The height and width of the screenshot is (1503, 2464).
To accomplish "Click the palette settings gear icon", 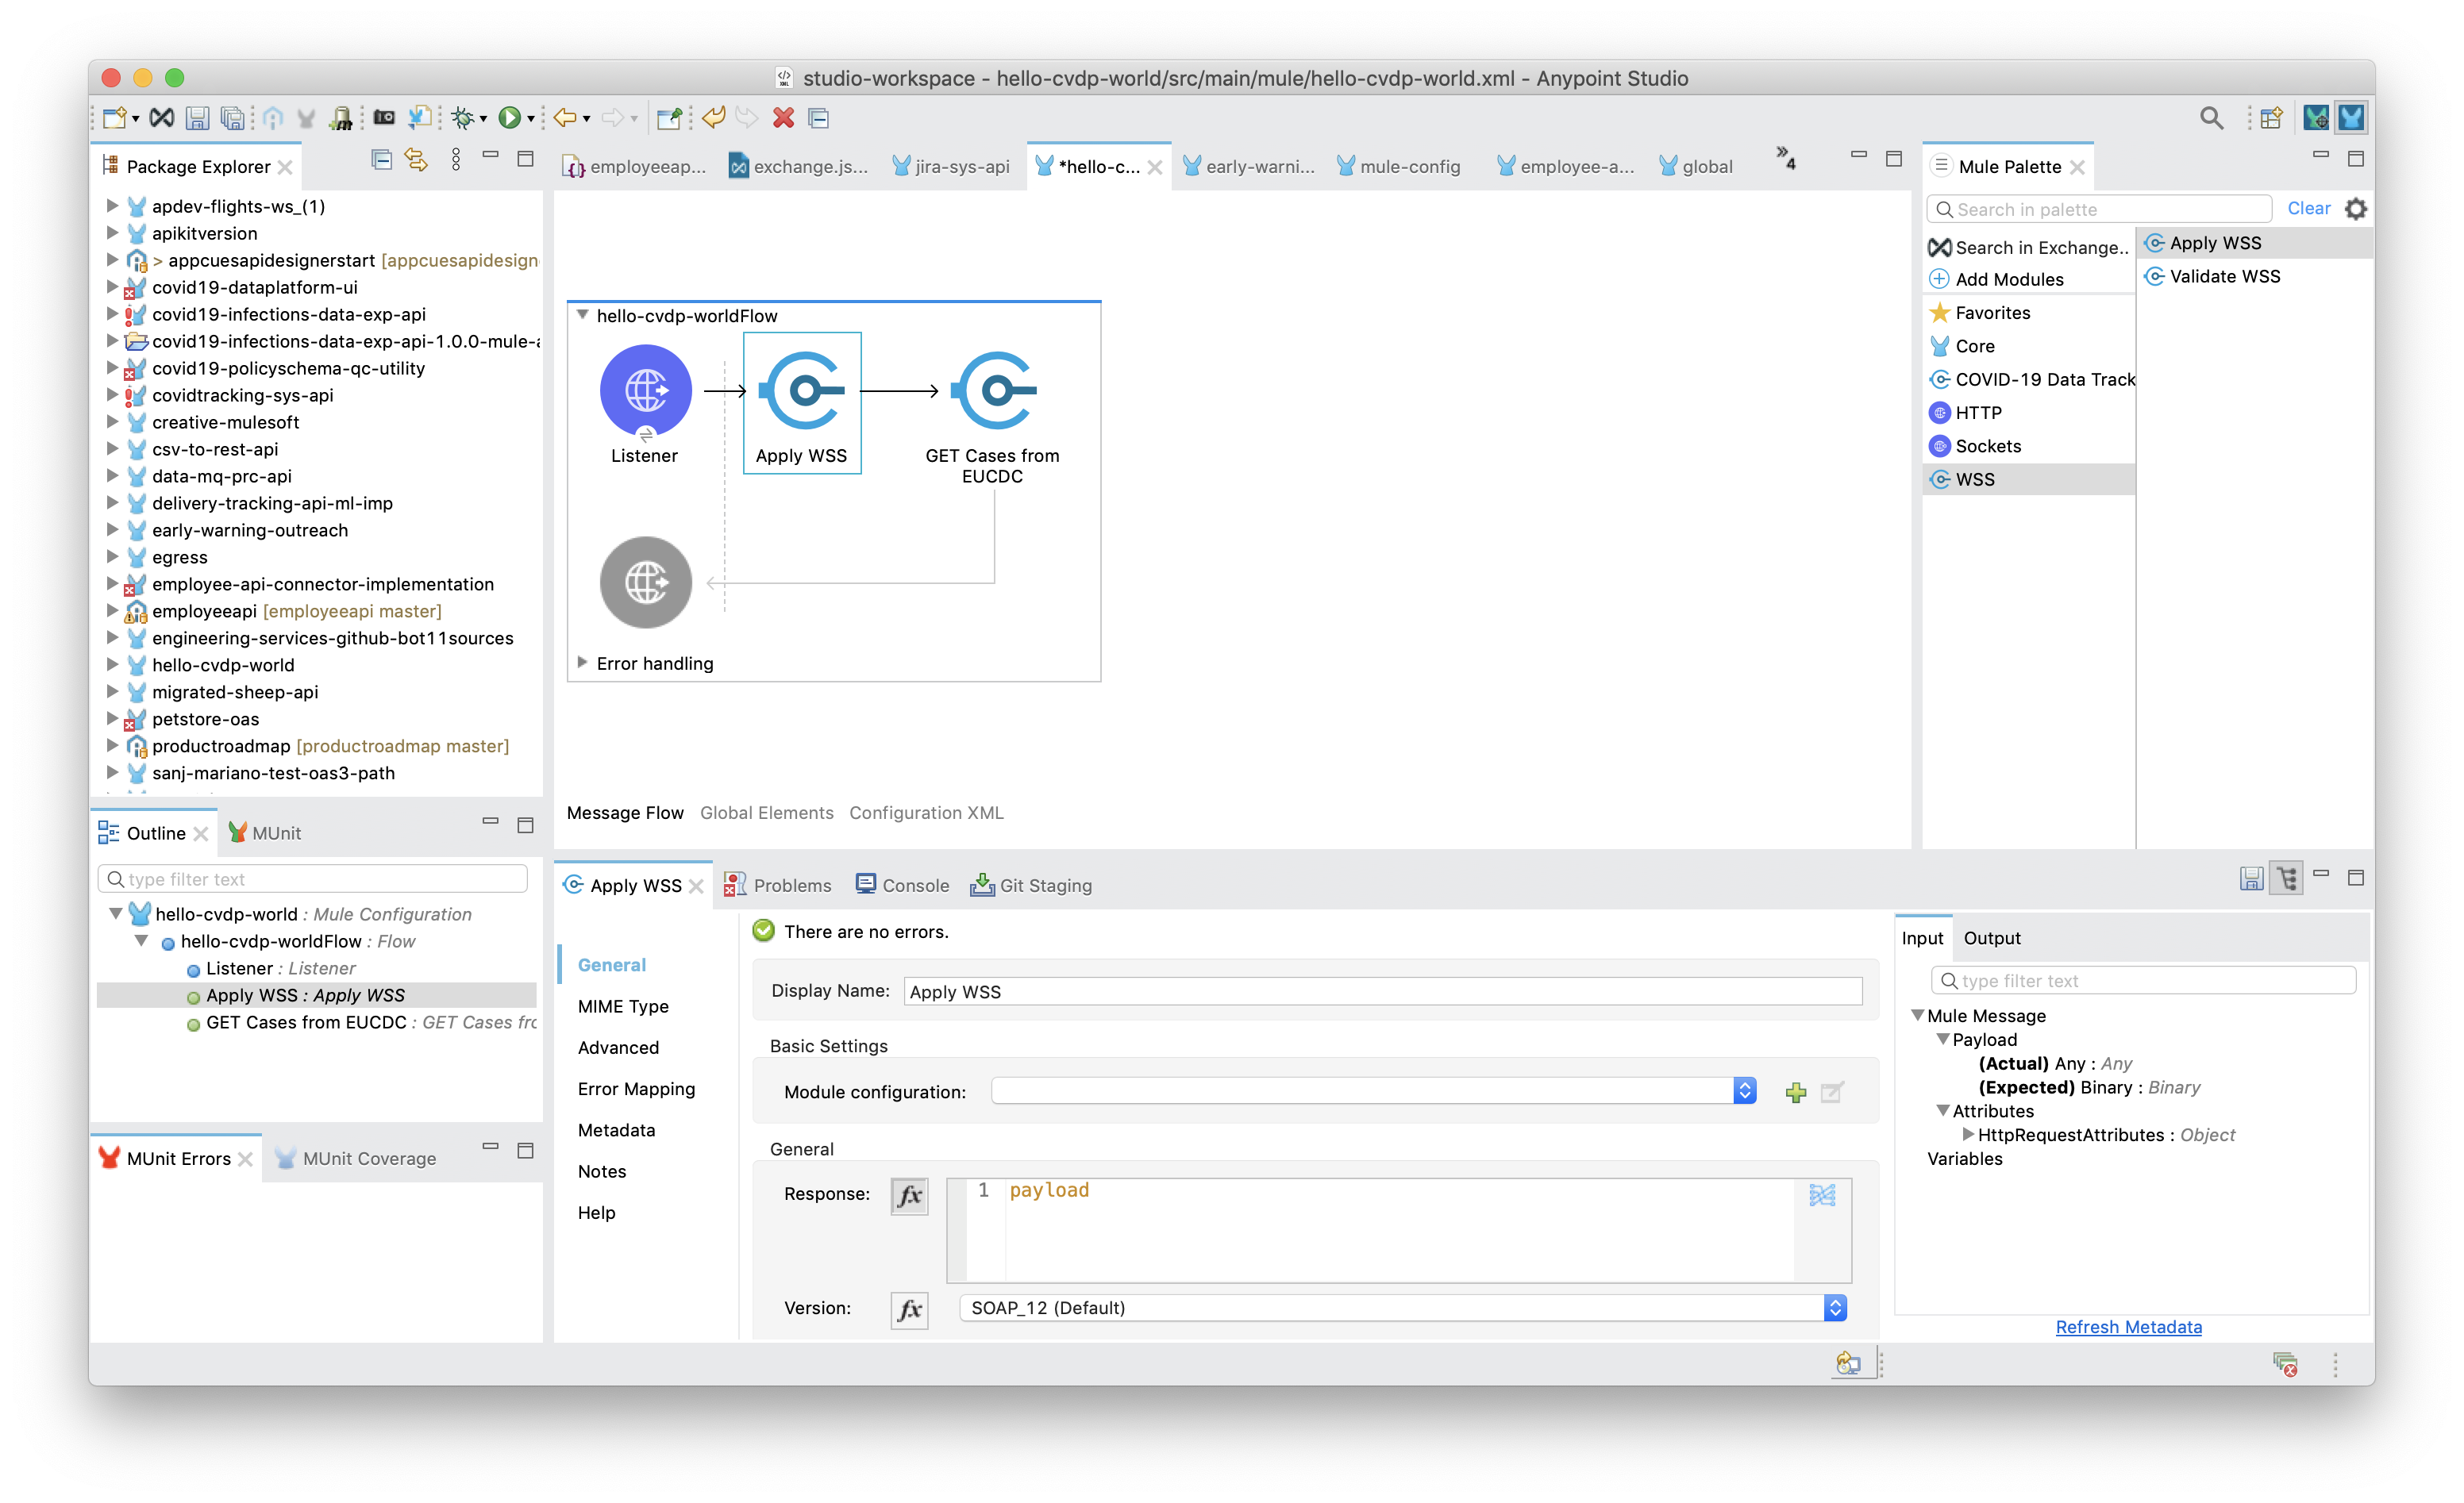I will click(2355, 209).
